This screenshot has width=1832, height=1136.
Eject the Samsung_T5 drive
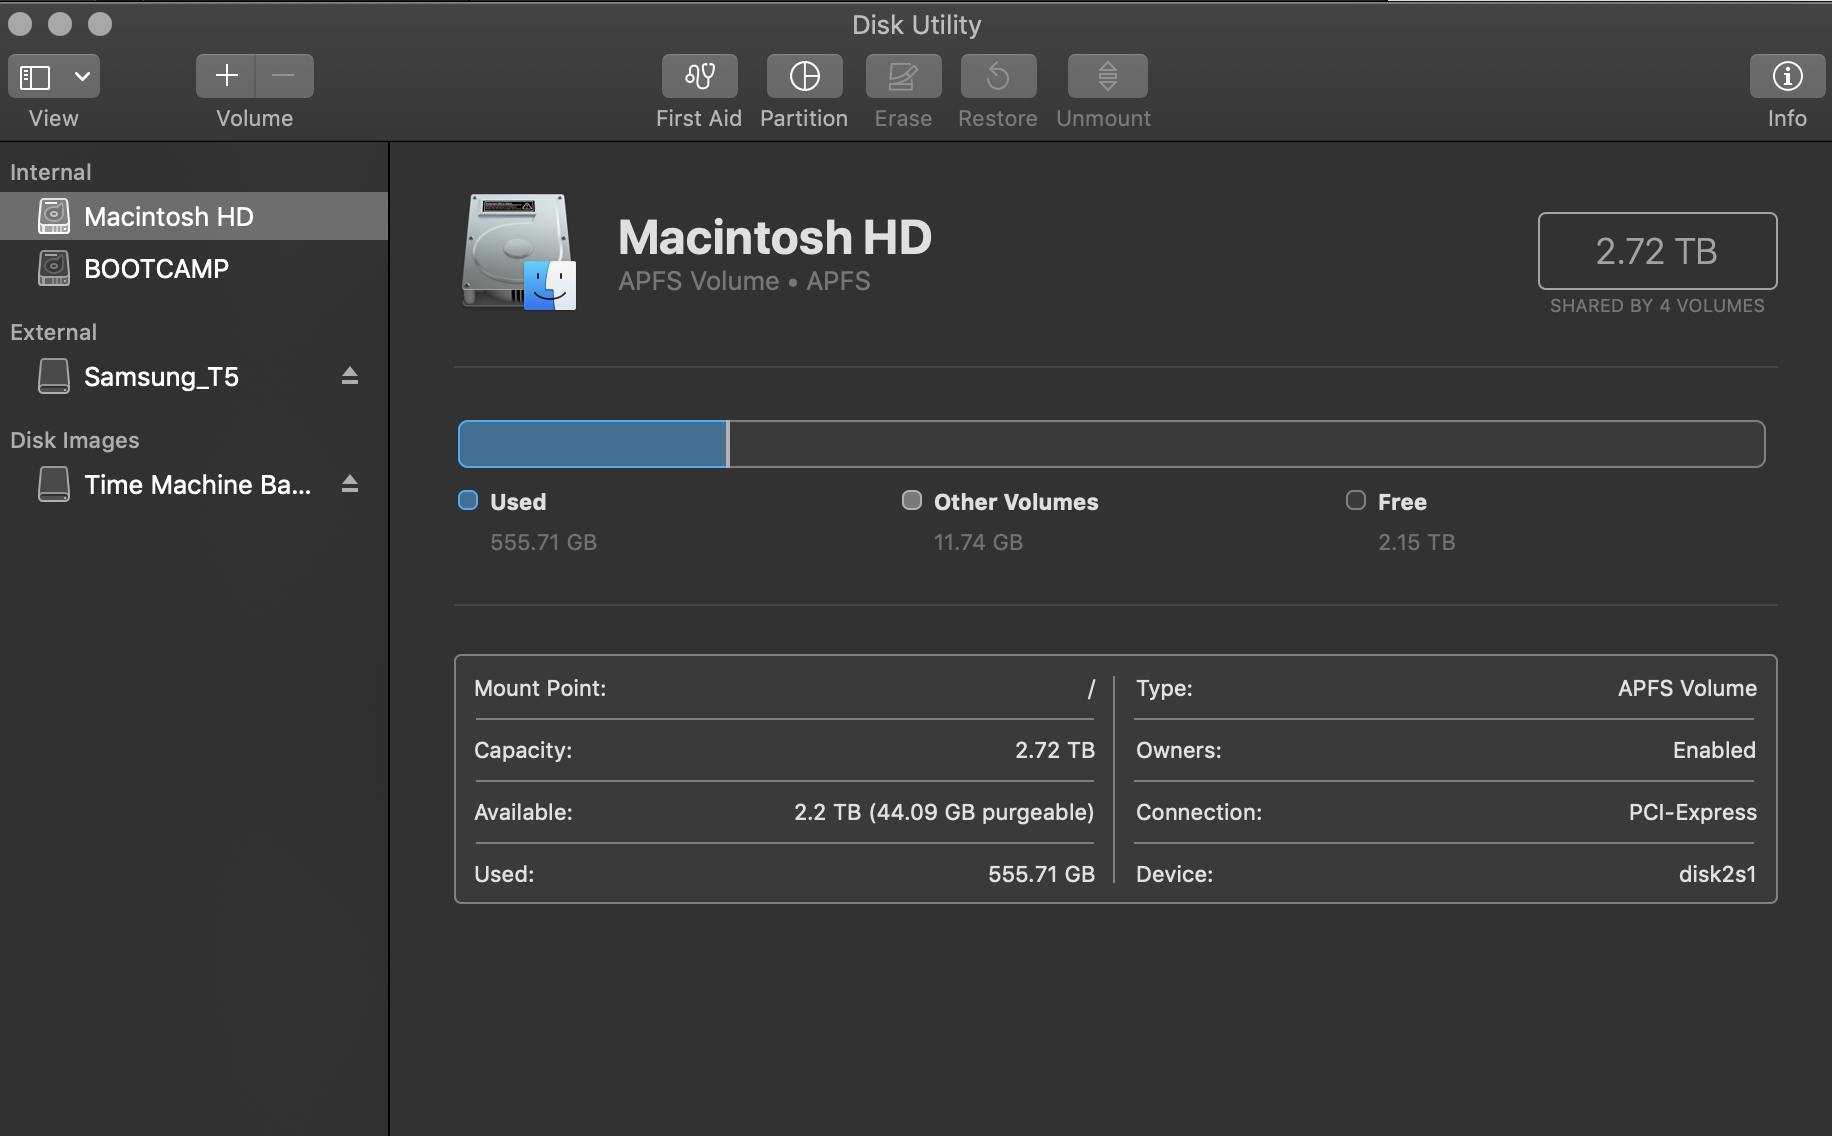[x=349, y=376]
